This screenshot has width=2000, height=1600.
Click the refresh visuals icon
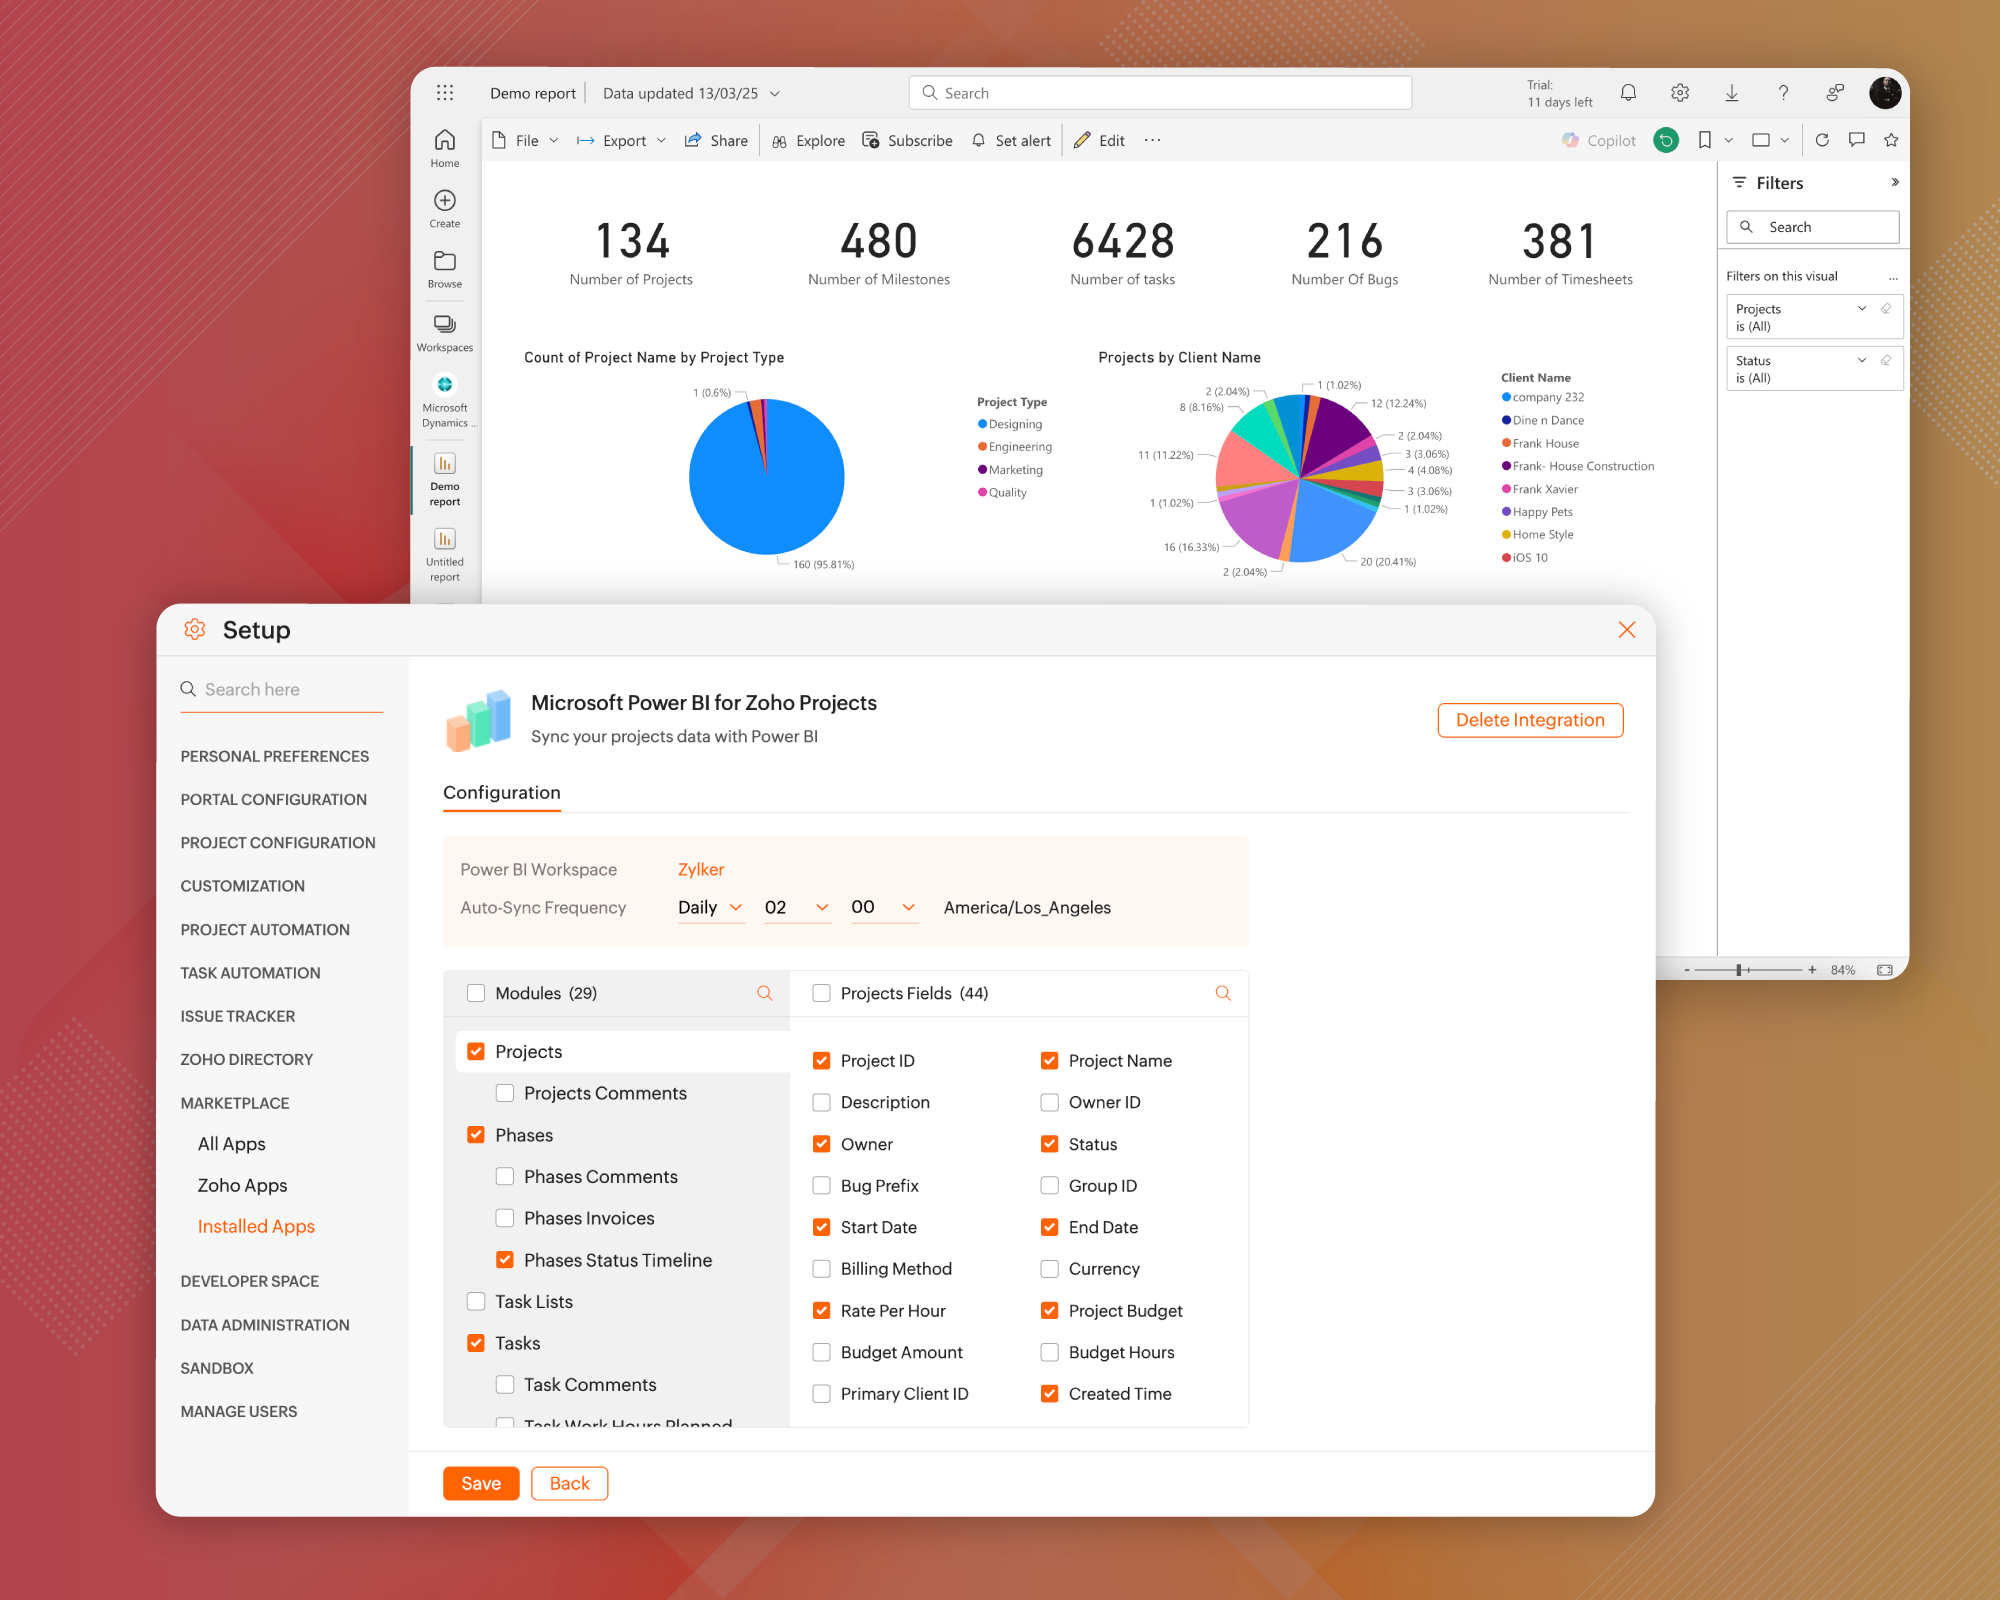click(1822, 141)
